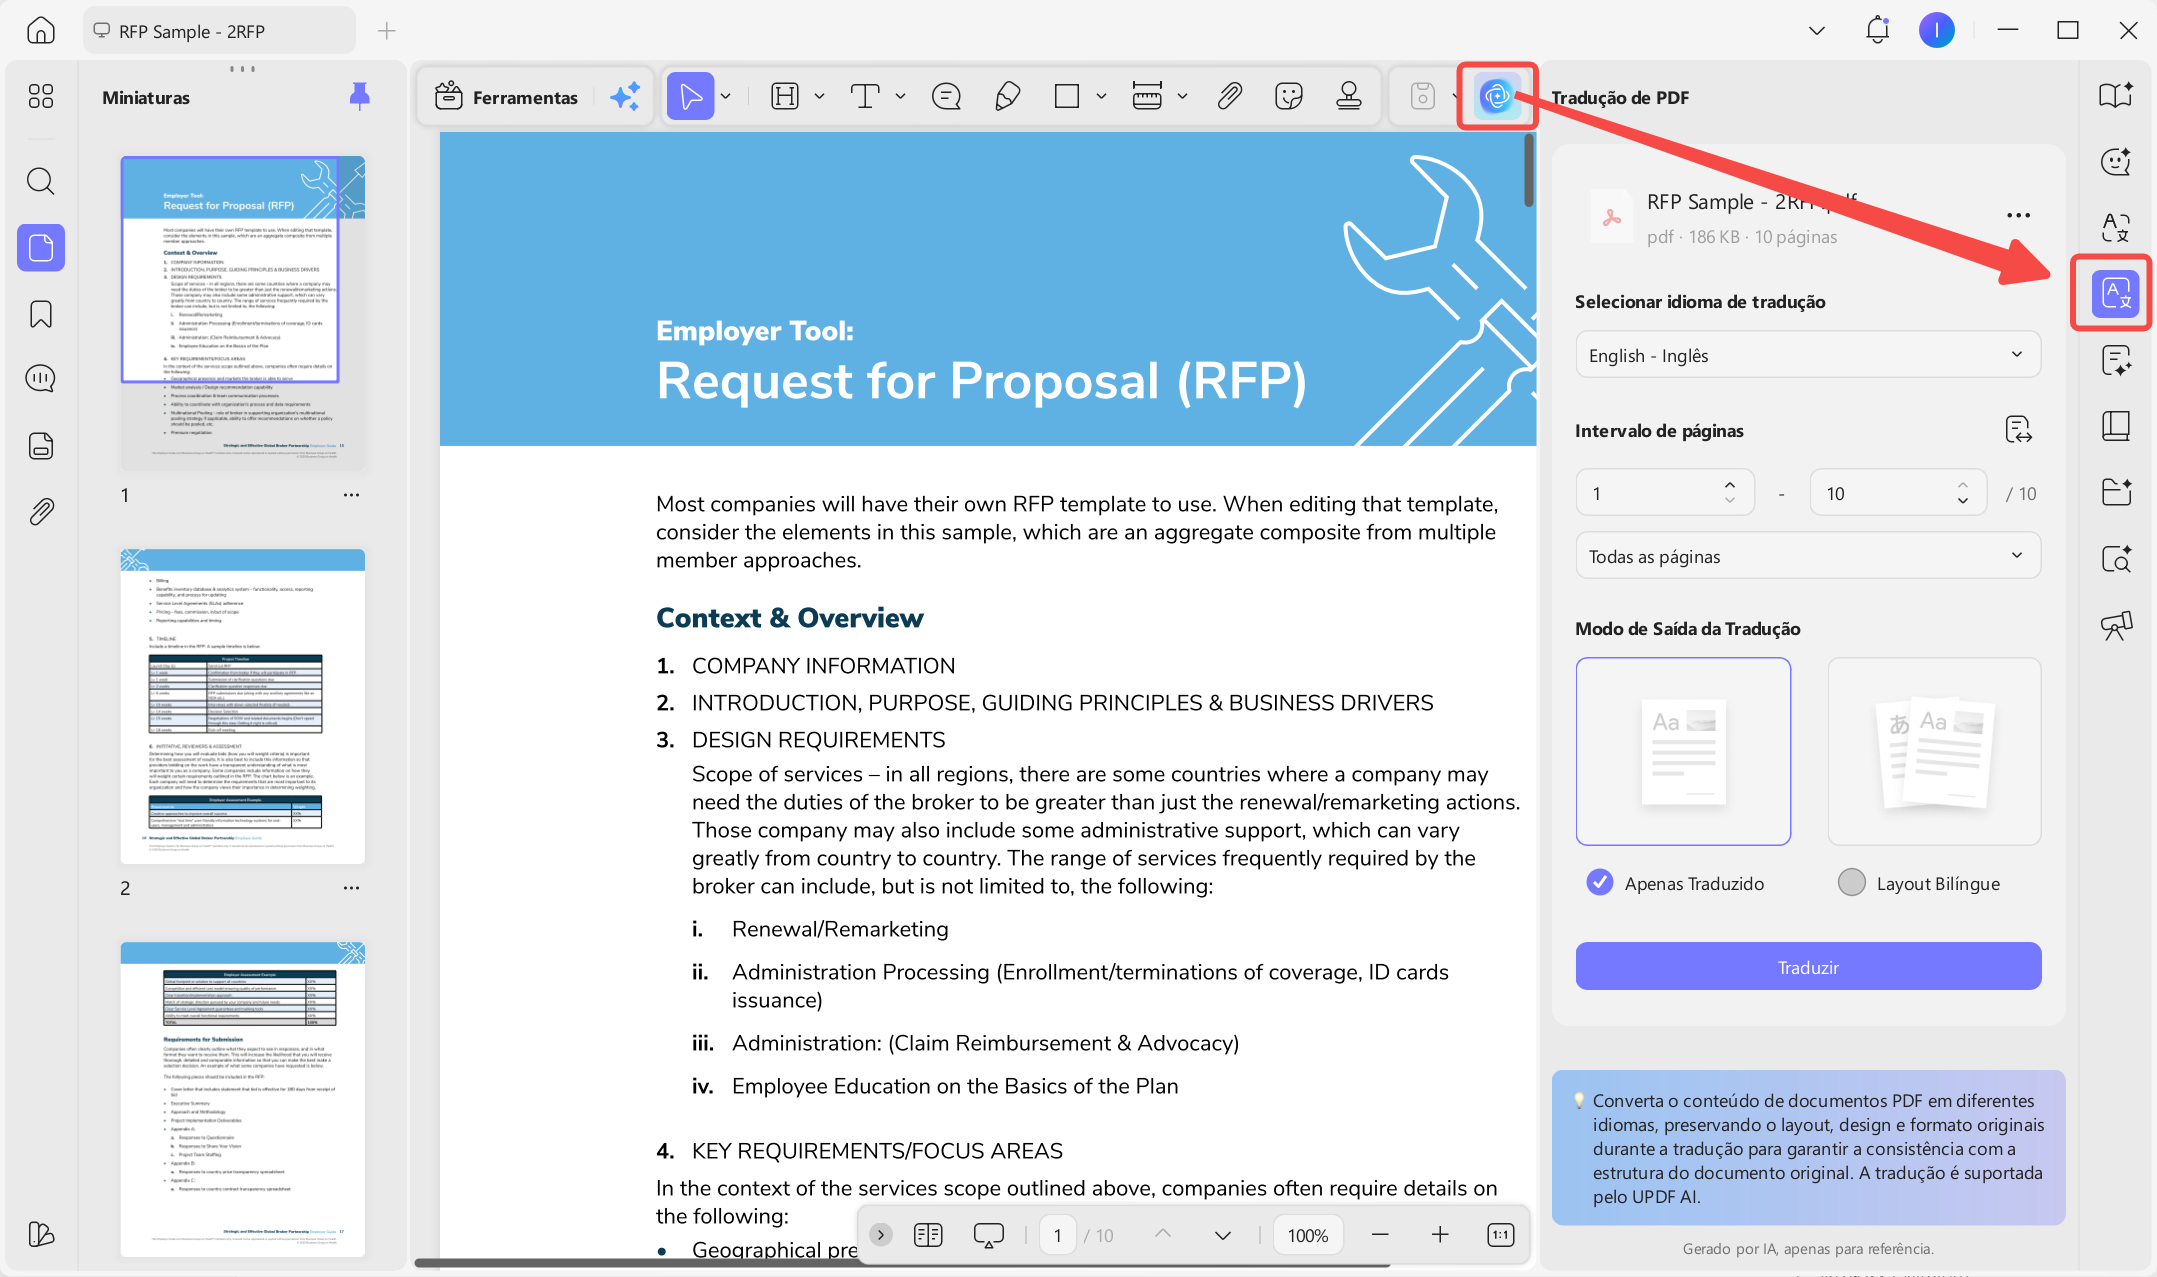Open page 1 thumbnail options menu
This screenshot has width=2157, height=1277.
[351, 494]
